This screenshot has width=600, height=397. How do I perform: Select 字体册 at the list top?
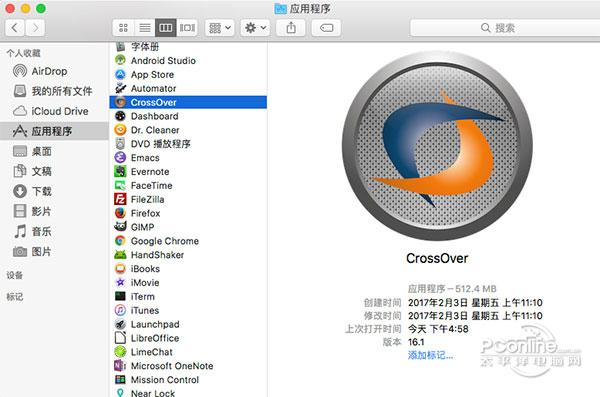click(188, 47)
